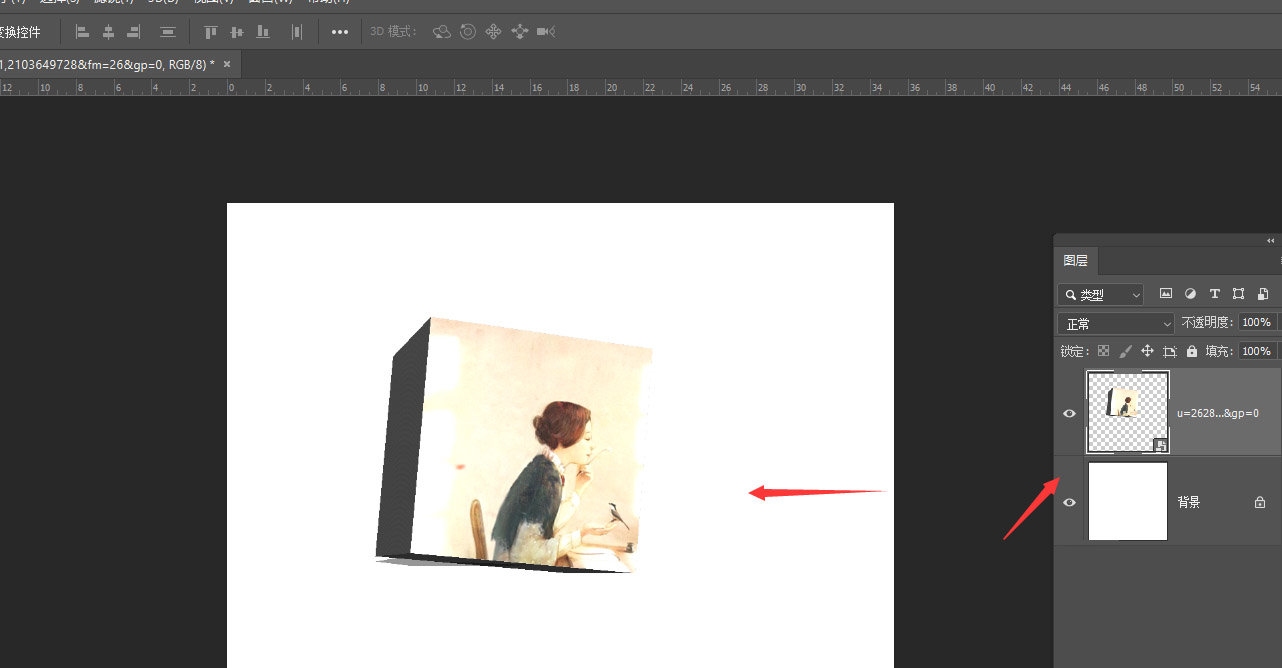Click the smart object filter icon

pyautogui.click(x=1263, y=294)
